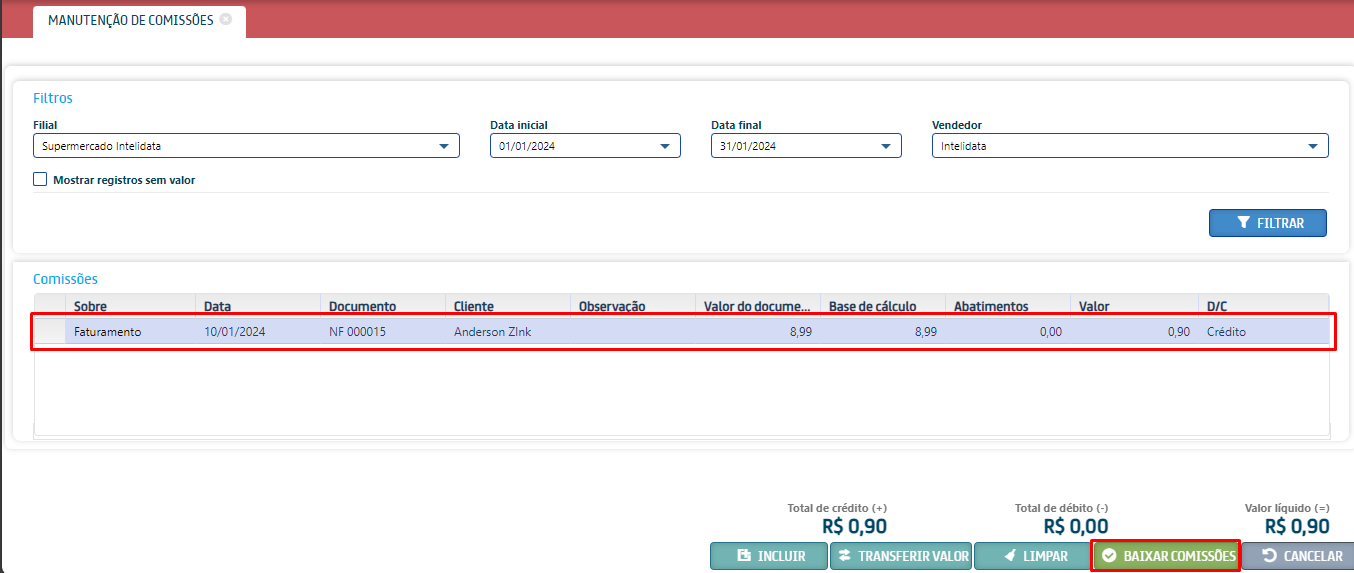Click the row selector cell of first row
The image size is (1354, 573).
click(x=50, y=332)
